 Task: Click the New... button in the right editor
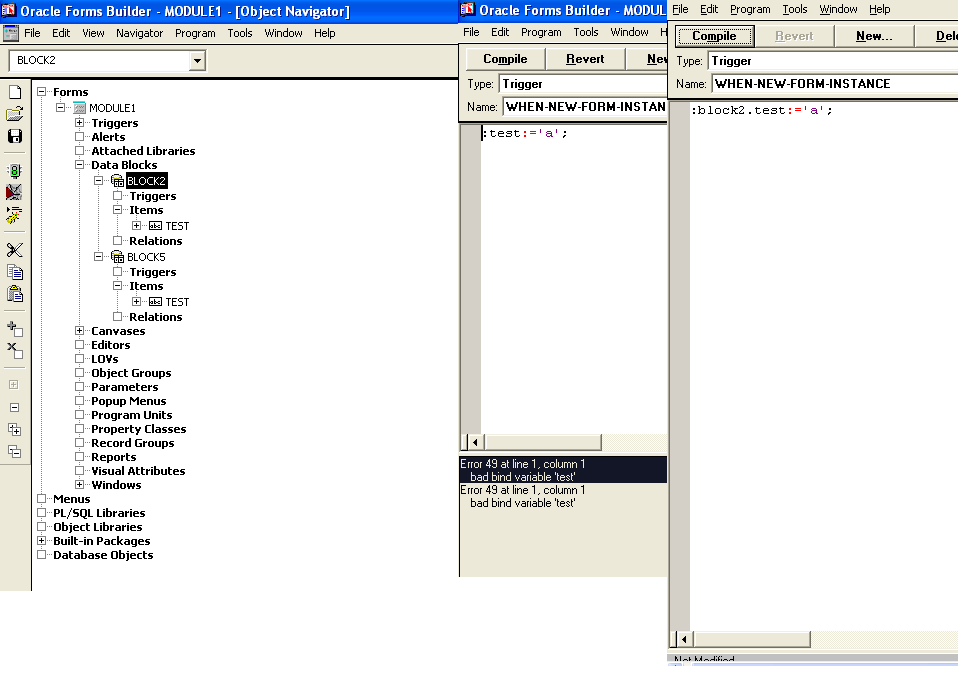coord(874,36)
